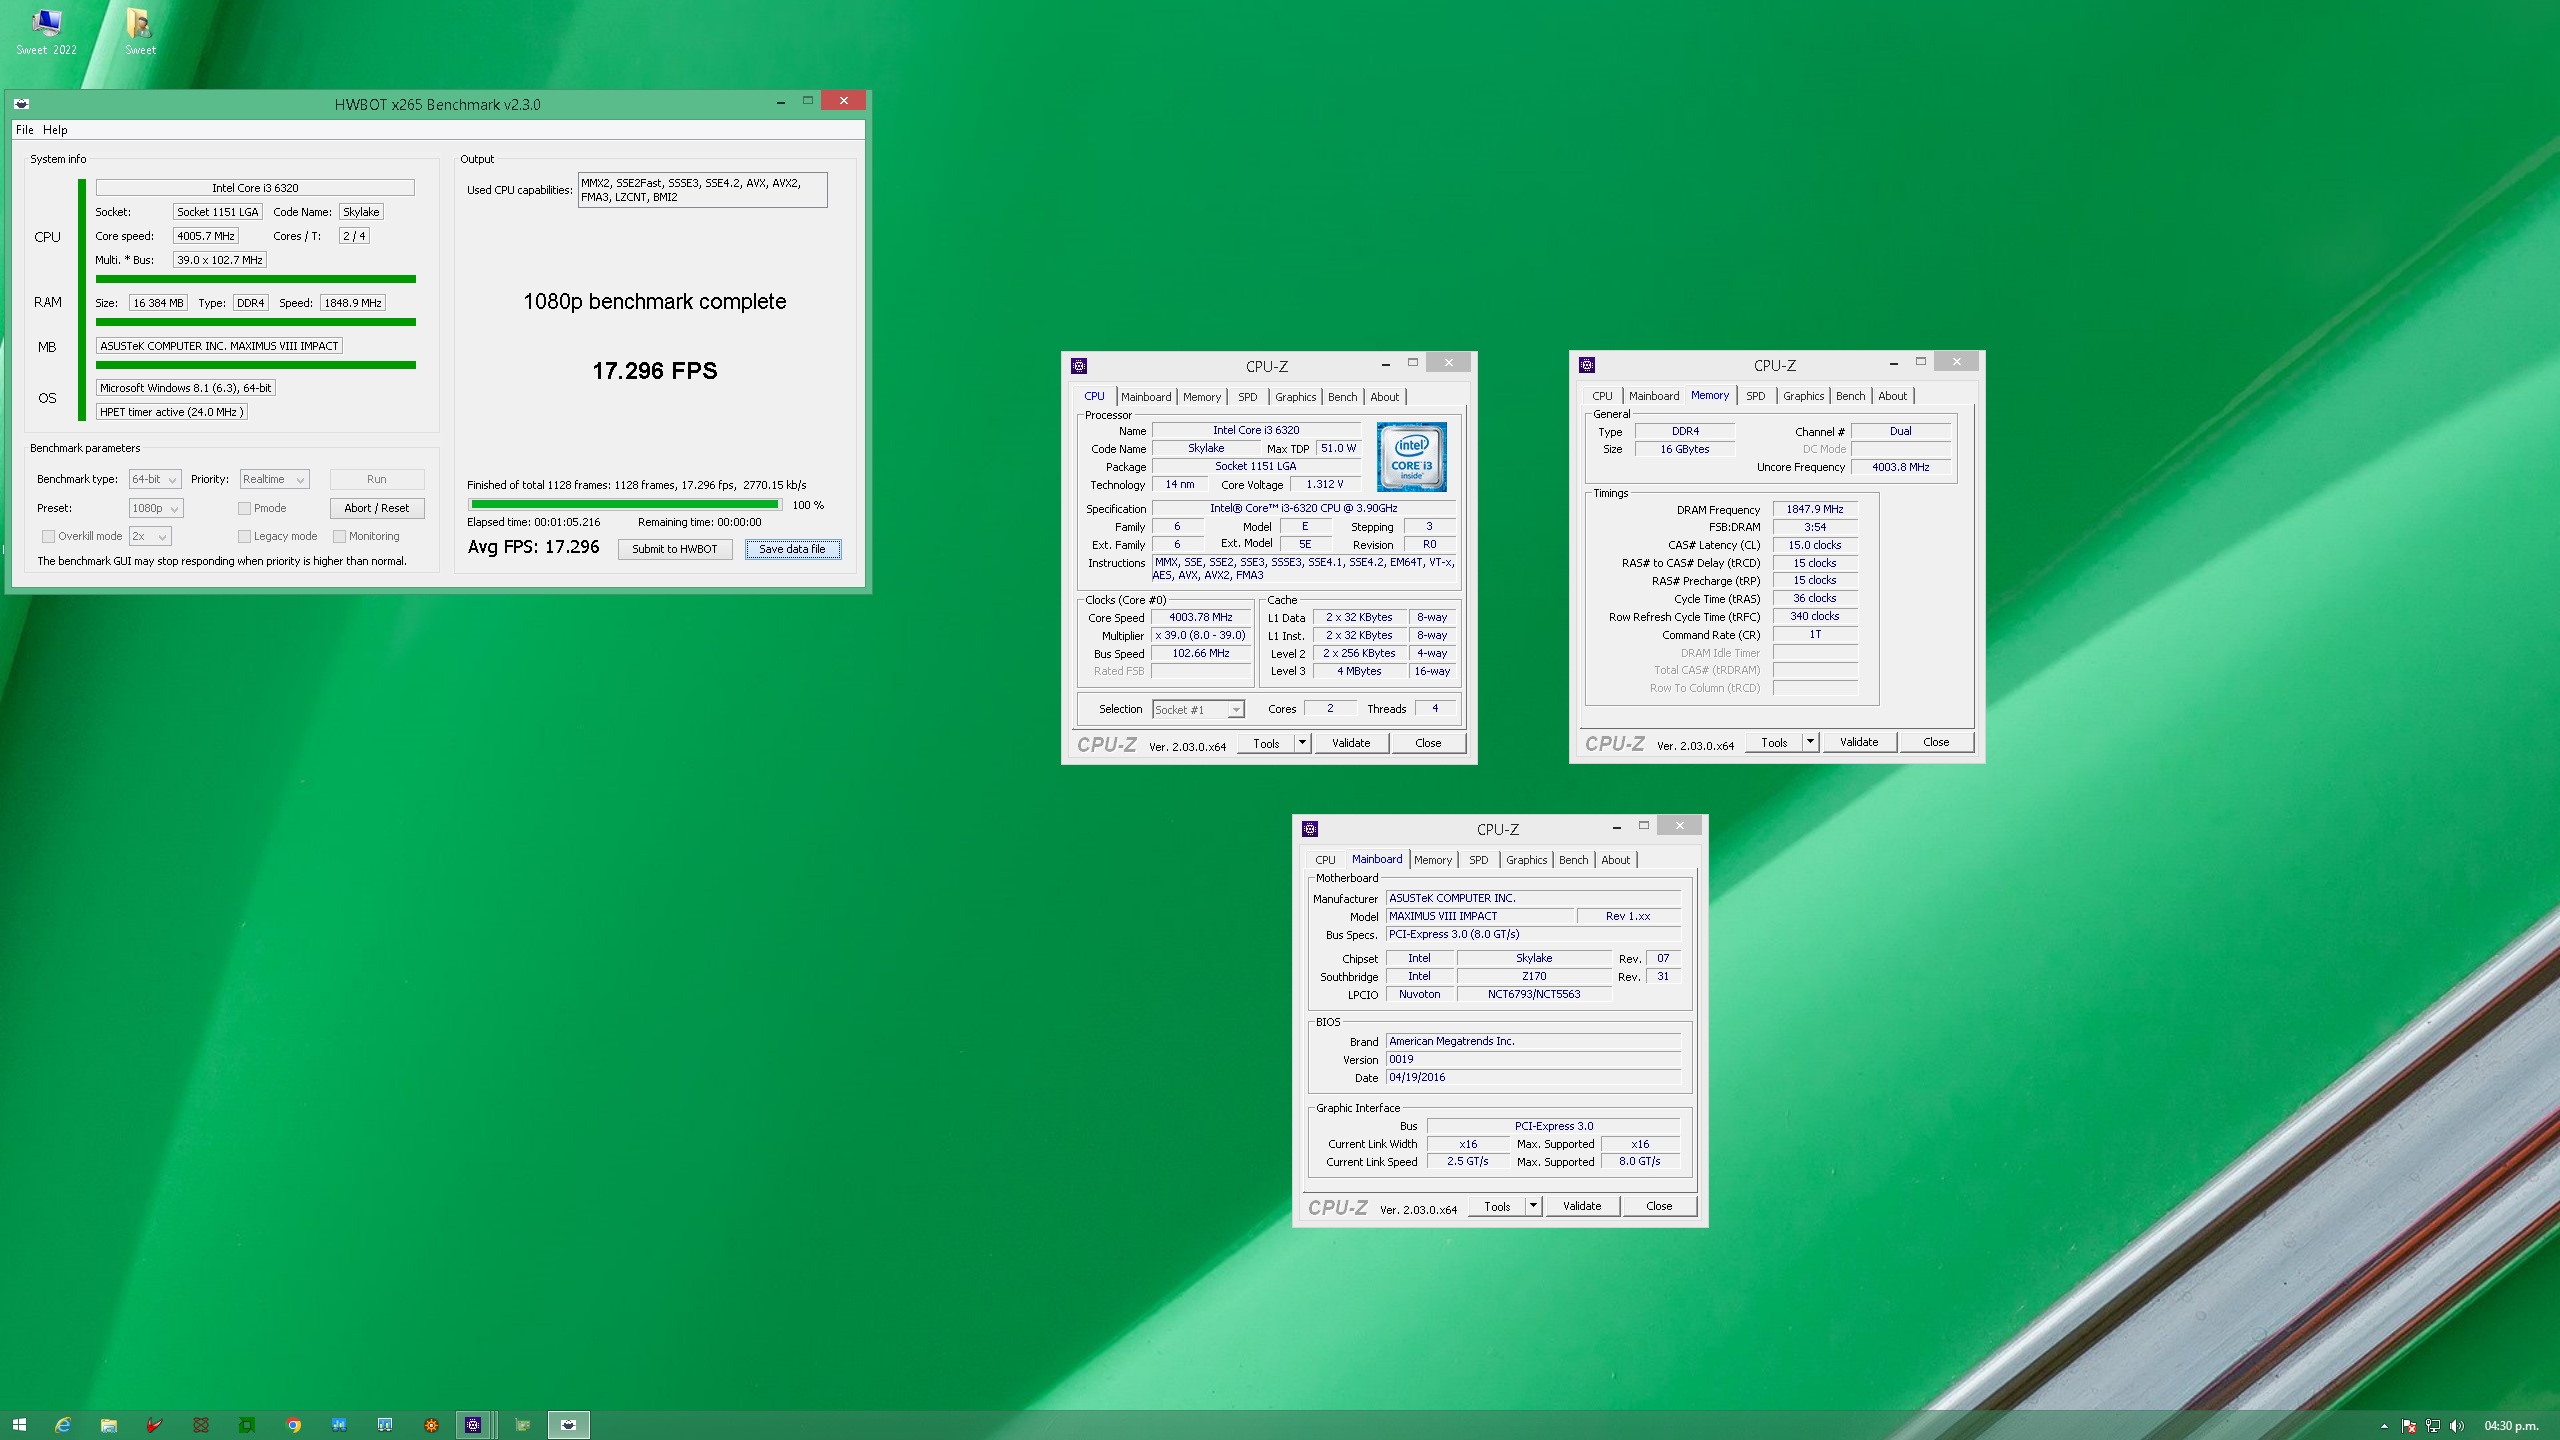The image size is (2560, 1440).
Task: Expand Tools arrow in the CPU-Z Memory tab window
Action: [1810, 742]
